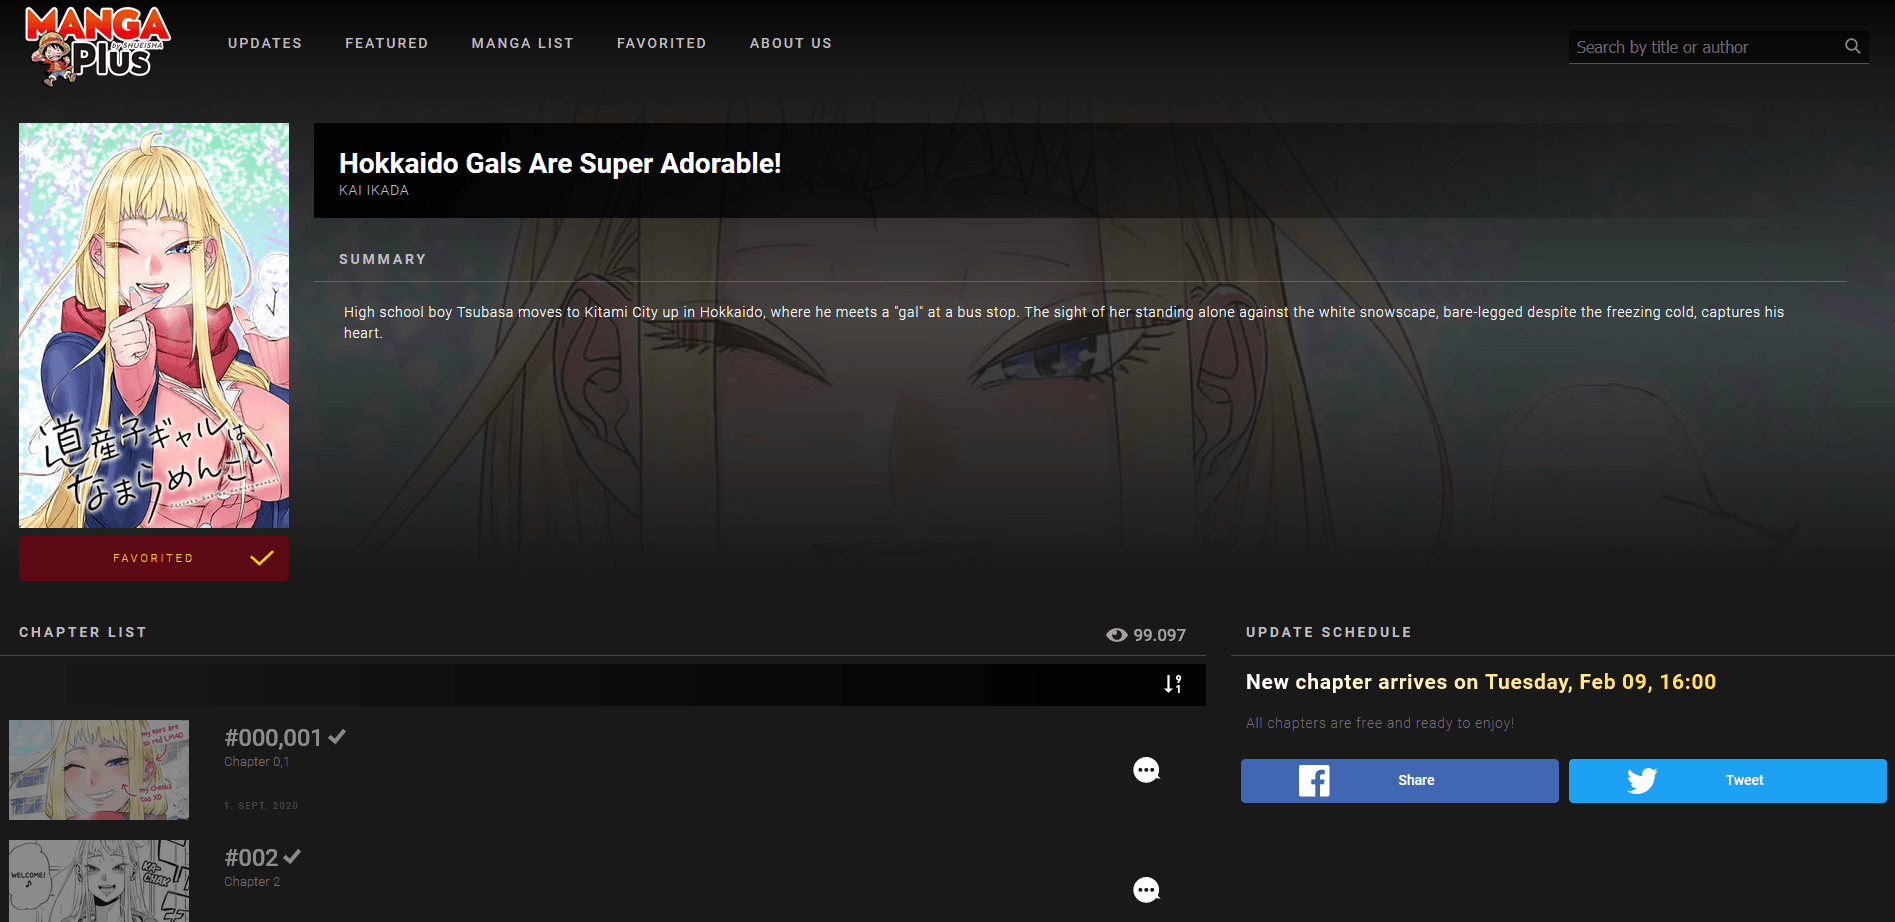Open chapter #000,001 title link
The width and height of the screenshot is (1895, 922).
point(273,738)
